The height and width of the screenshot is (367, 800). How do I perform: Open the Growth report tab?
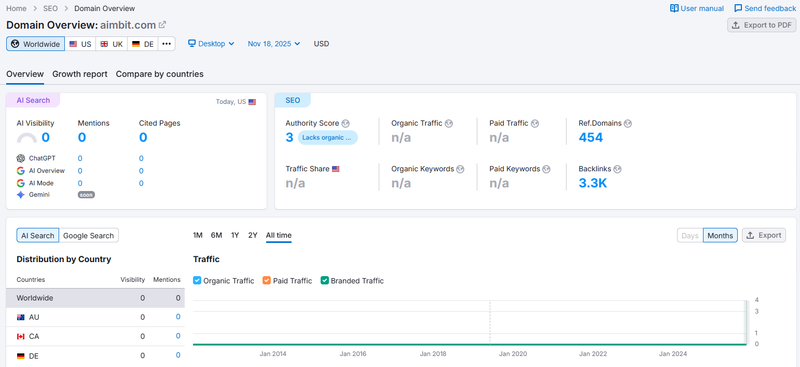coord(80,74)
